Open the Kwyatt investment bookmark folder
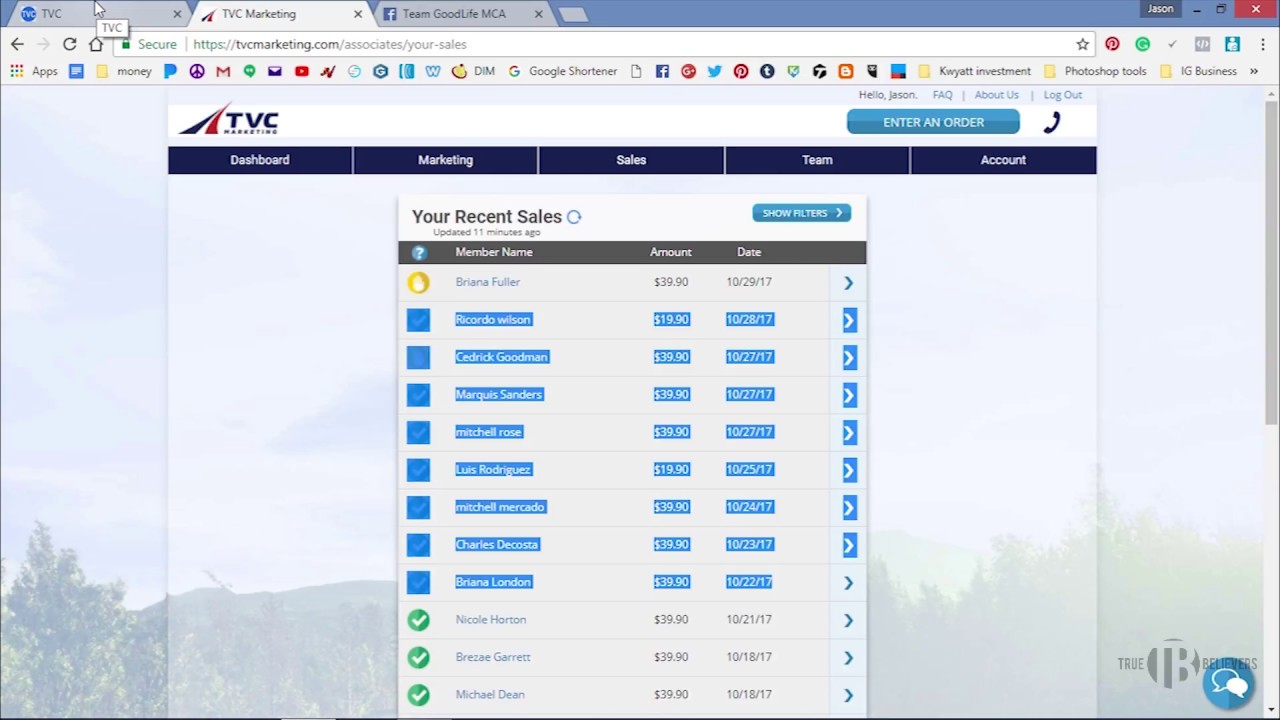1280x720 pixels. (x=974, y=71)
